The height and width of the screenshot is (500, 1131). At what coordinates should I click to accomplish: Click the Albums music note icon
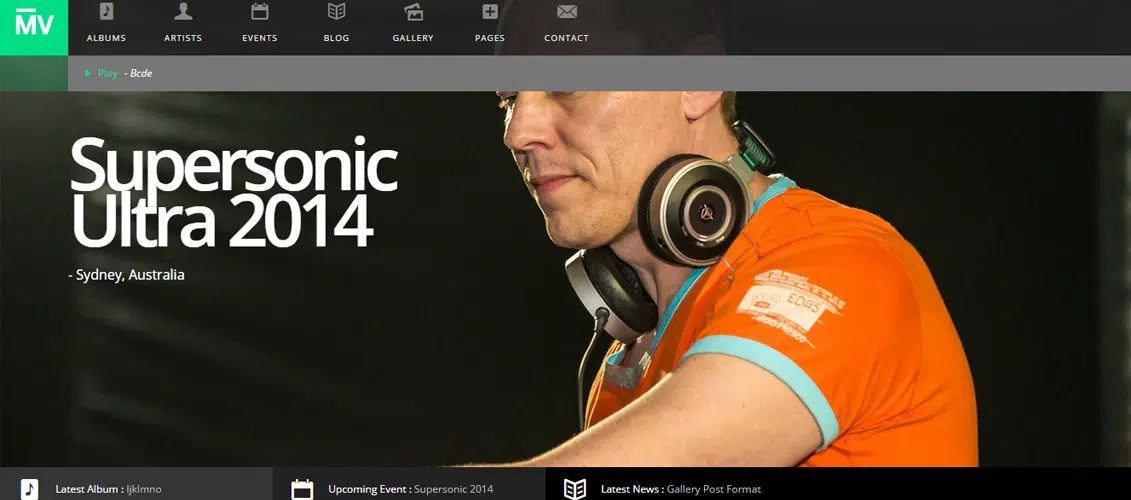coord(106,12)
